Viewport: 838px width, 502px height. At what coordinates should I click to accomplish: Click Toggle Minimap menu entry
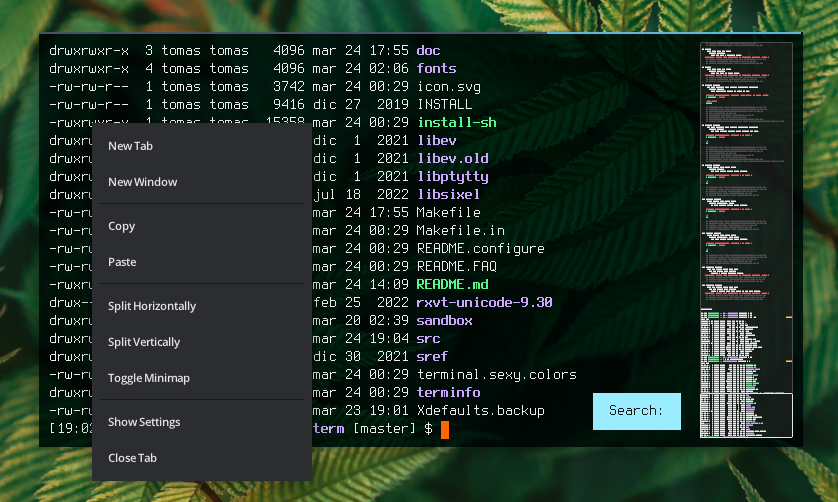pyautogui.click(x=202, y=378)
